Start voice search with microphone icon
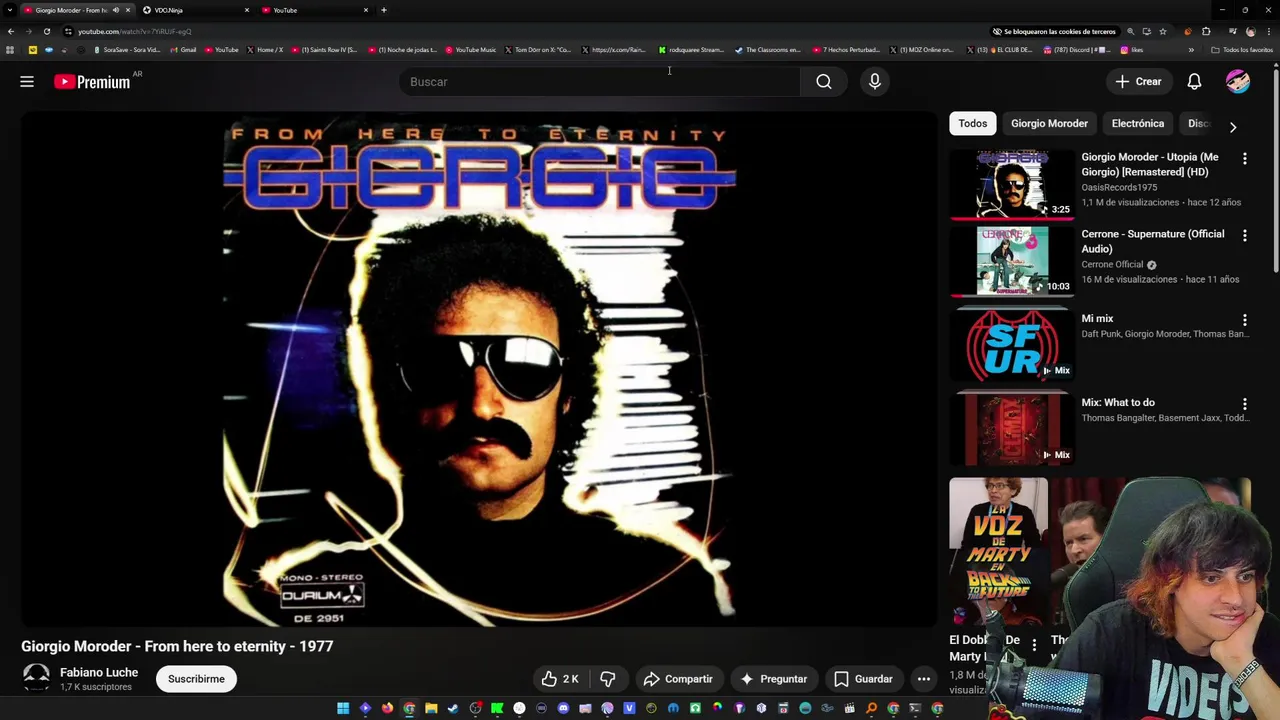The height and width of the screenshot is (720, 1280). [x=875, y=82]
